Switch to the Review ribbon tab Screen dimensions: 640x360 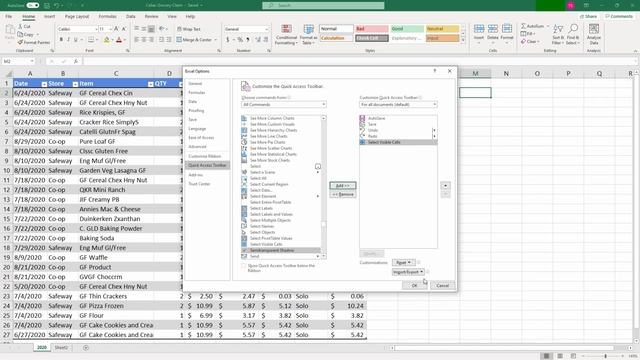click(151, 16)
